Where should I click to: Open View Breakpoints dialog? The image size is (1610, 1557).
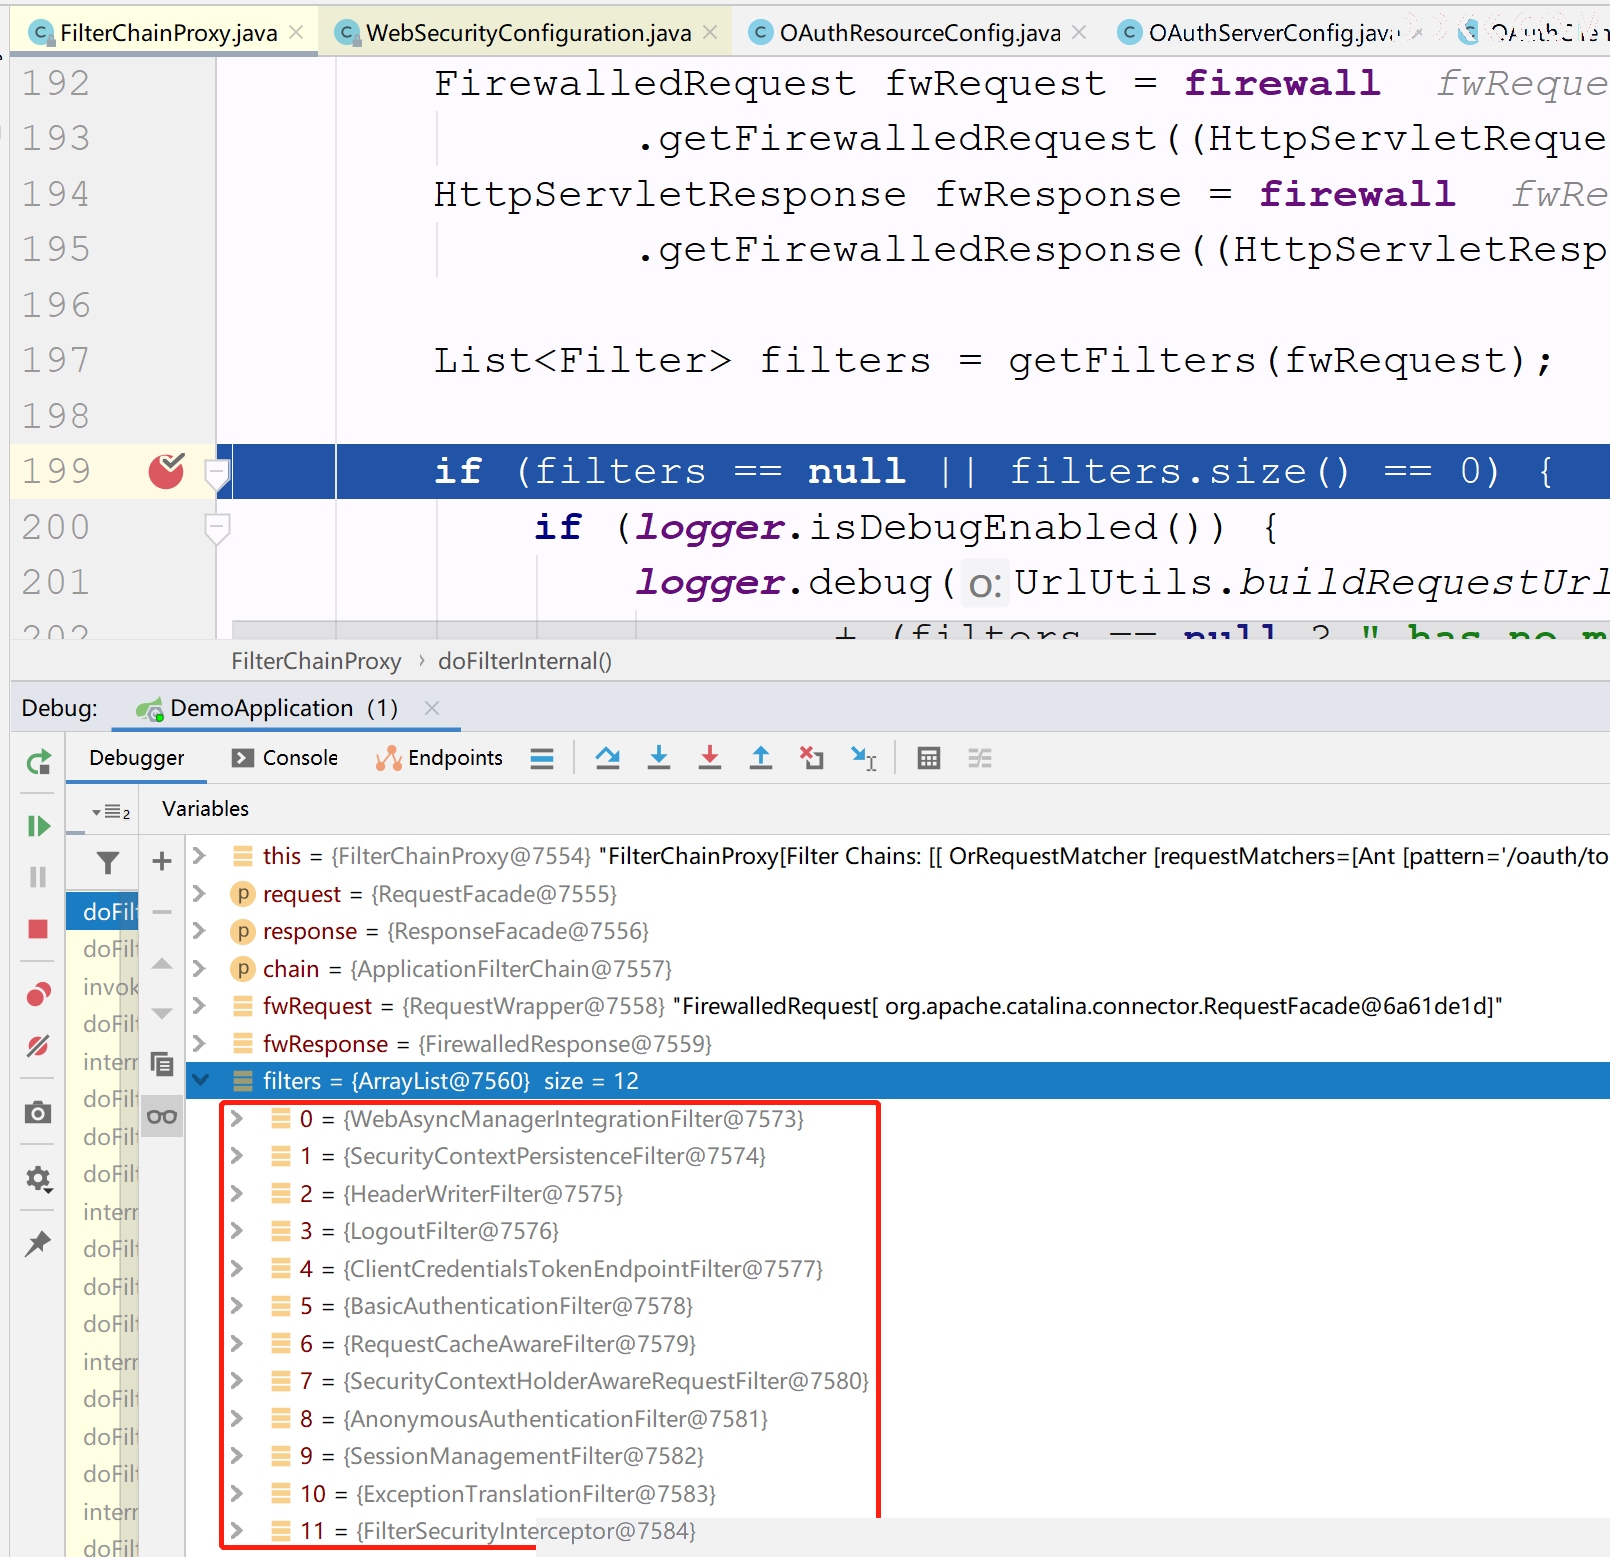pyautogui.click(x=38, y=993)
